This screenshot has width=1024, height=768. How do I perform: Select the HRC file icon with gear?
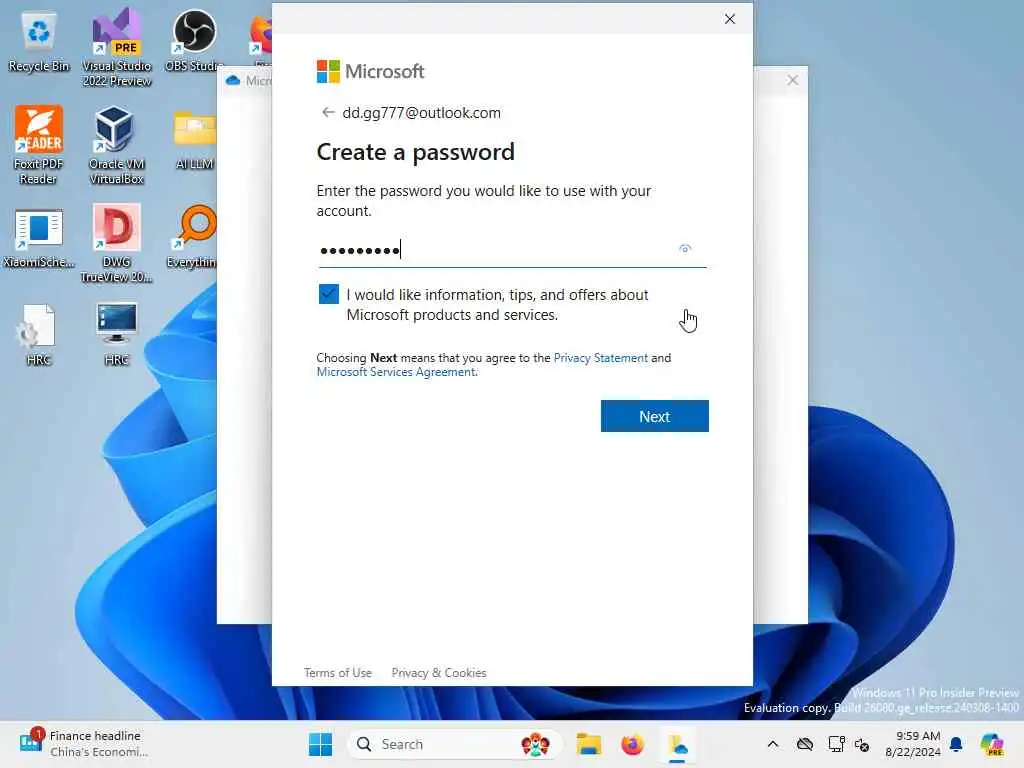38,334
